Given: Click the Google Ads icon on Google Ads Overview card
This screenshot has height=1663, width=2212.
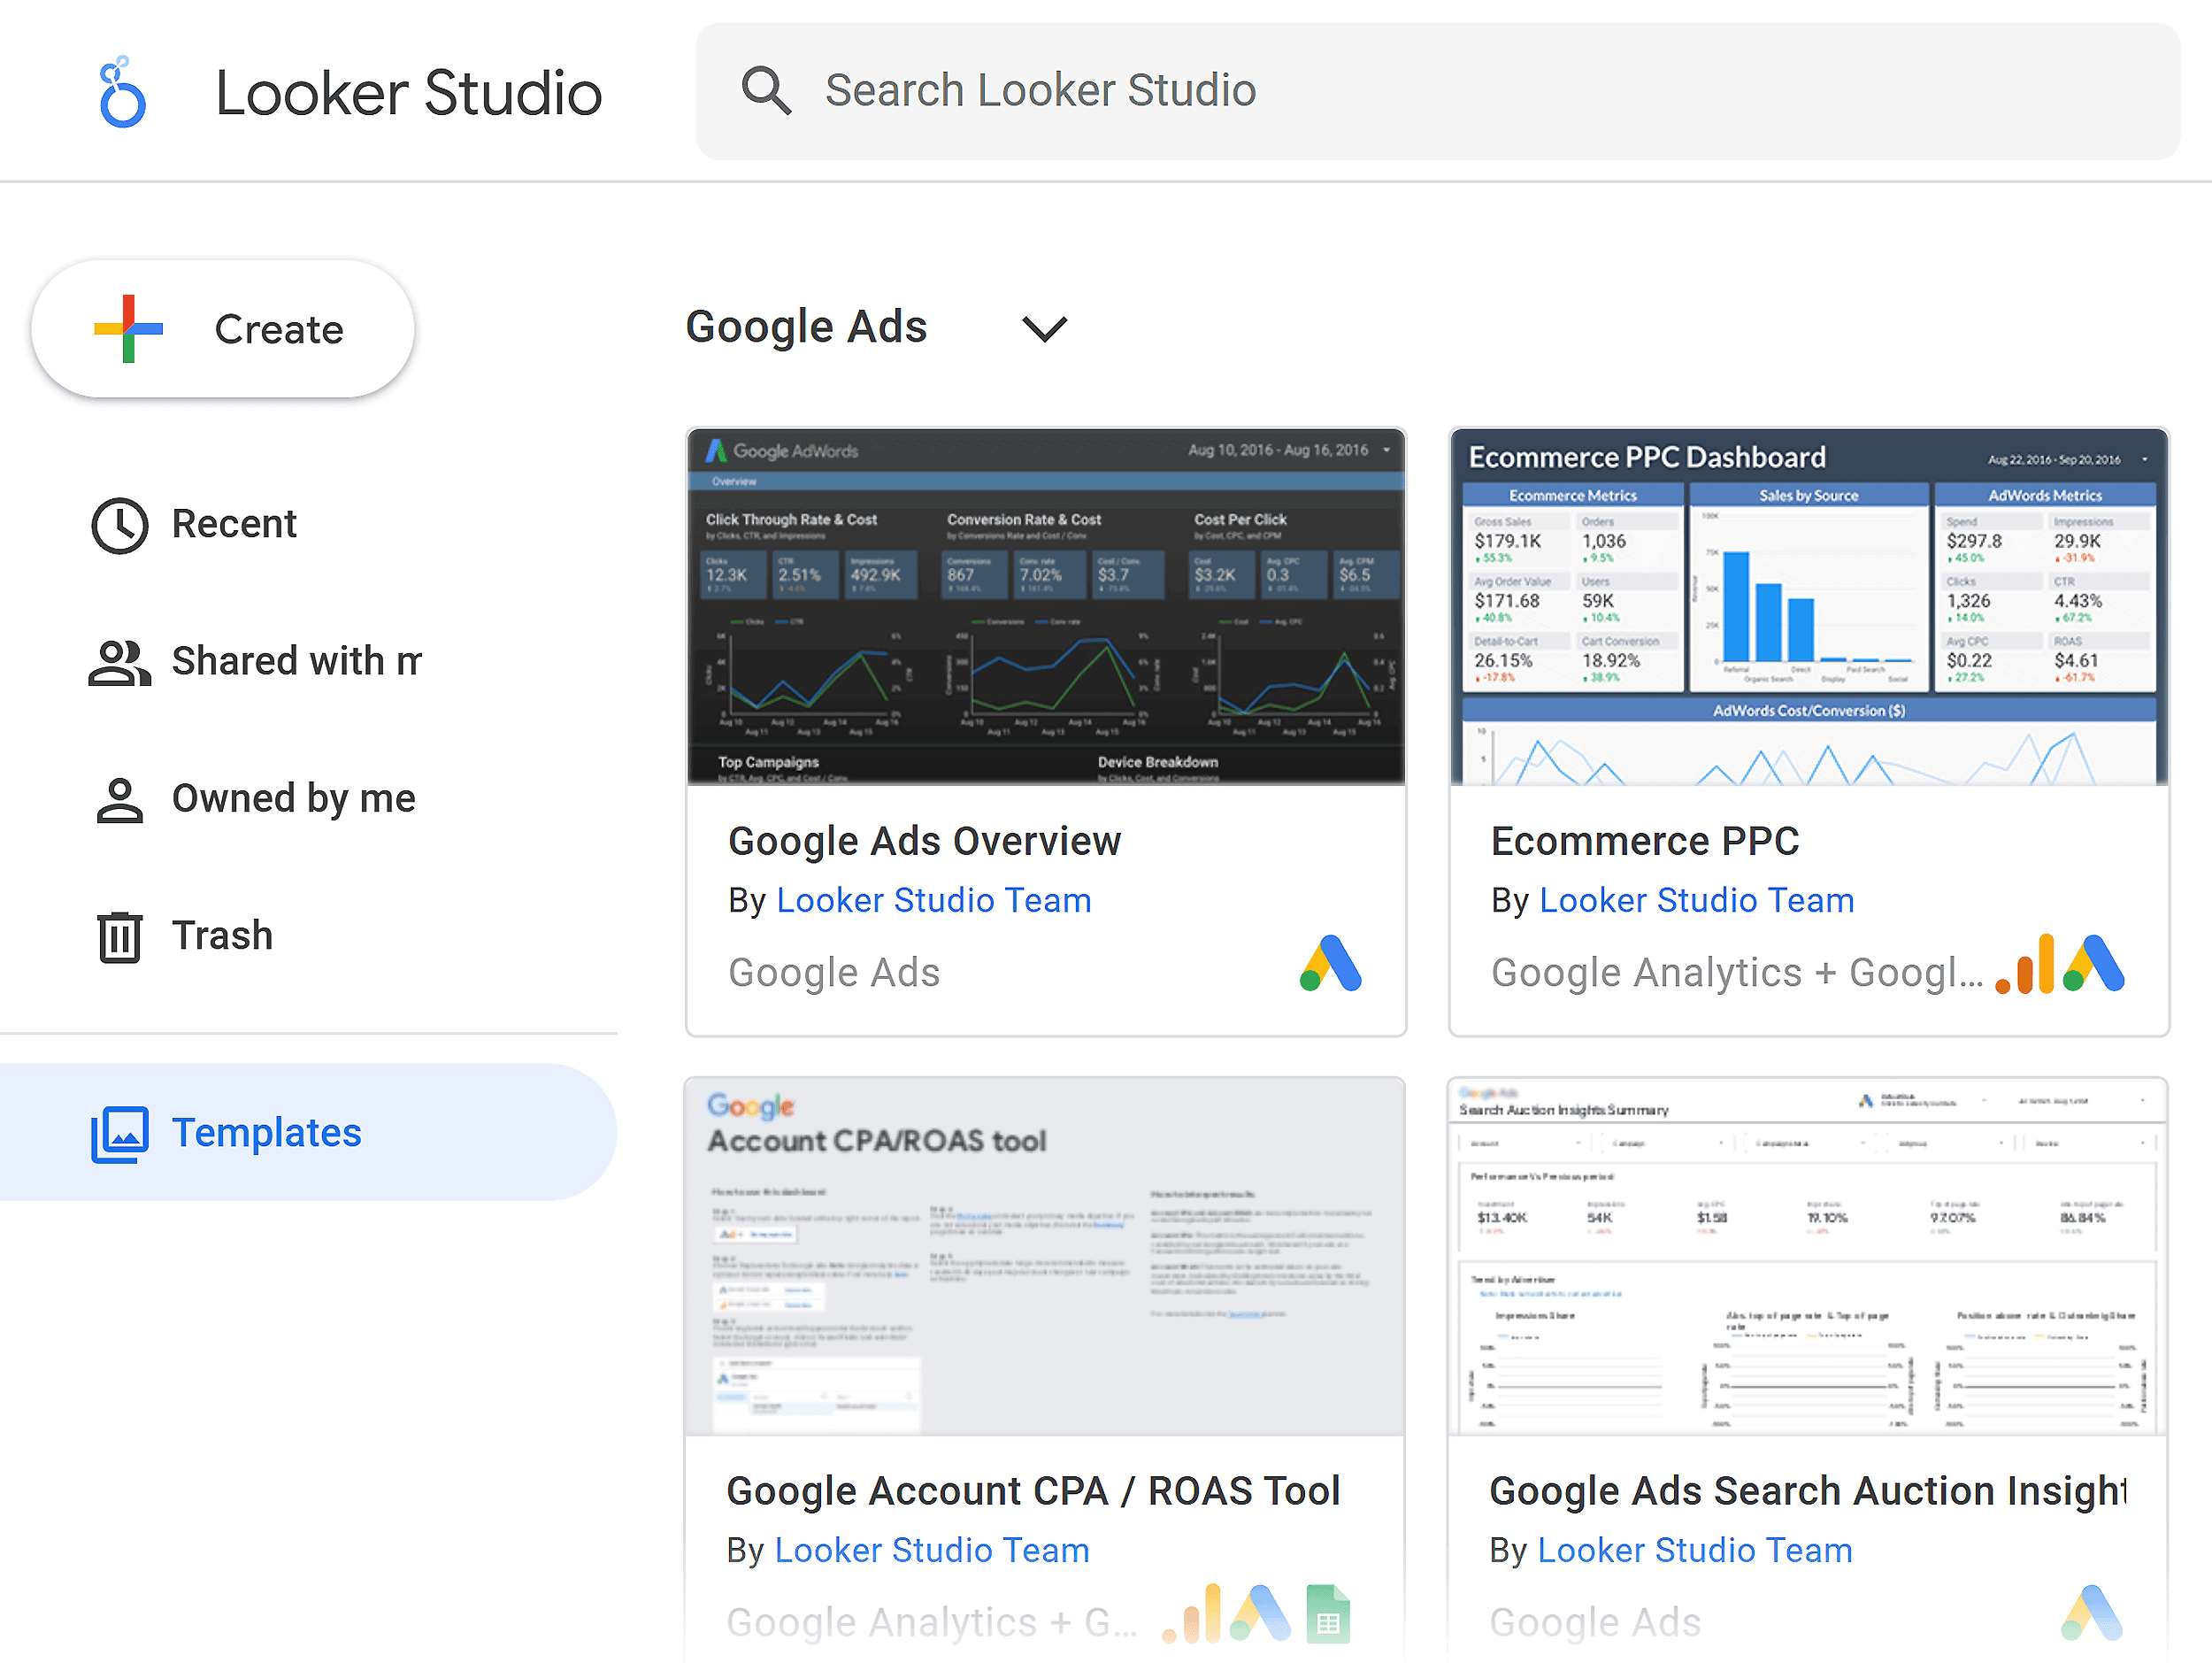Looking at the screenshot, I should coord(1331,965).
